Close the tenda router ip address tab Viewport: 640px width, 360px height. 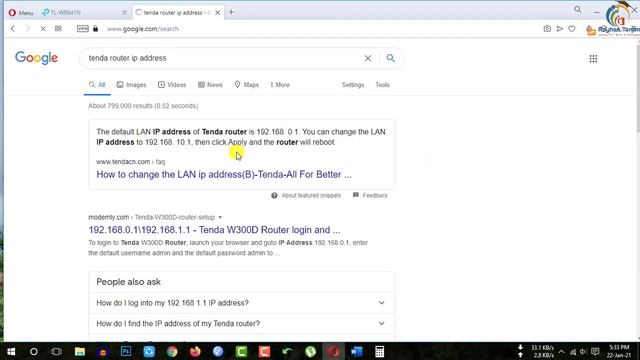click(x=218, y=13)
